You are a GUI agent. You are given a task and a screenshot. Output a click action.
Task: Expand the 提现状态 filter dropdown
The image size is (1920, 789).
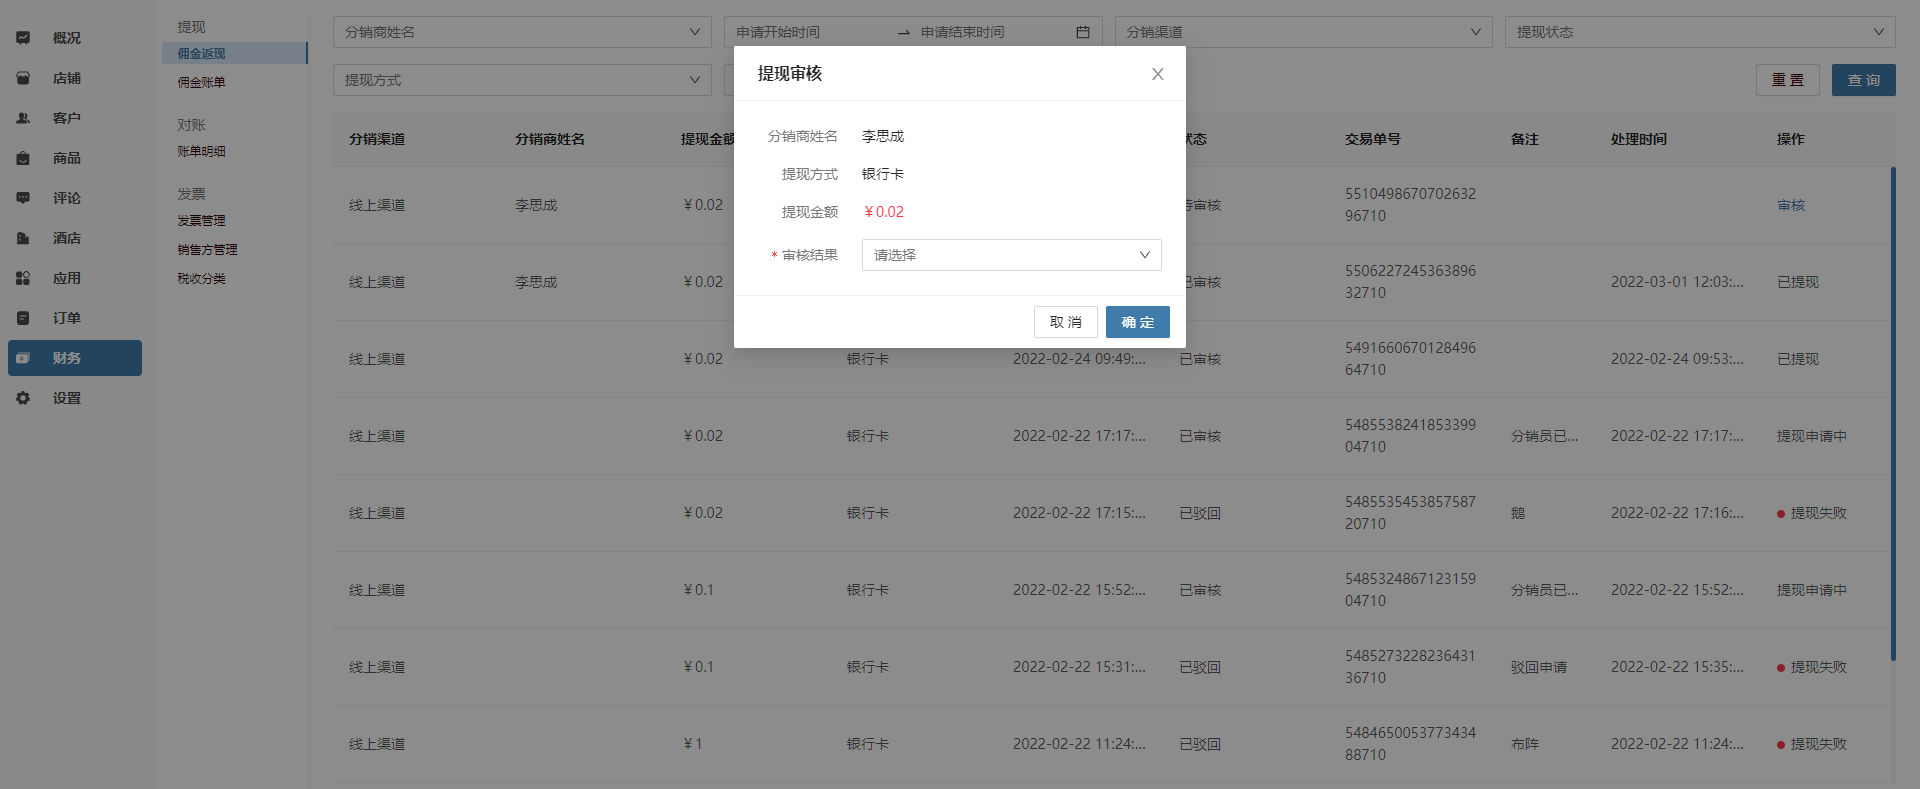click(x=1699, y=32)
